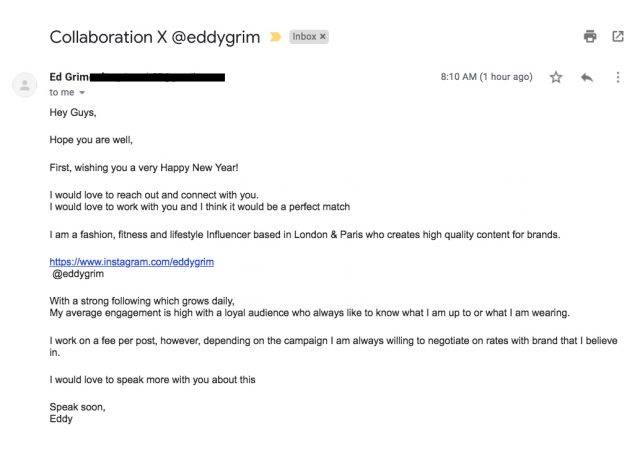The image size is (640, 465).
Task: Expand recipient details arrow next to 'to me'
Action: [82, 93]
